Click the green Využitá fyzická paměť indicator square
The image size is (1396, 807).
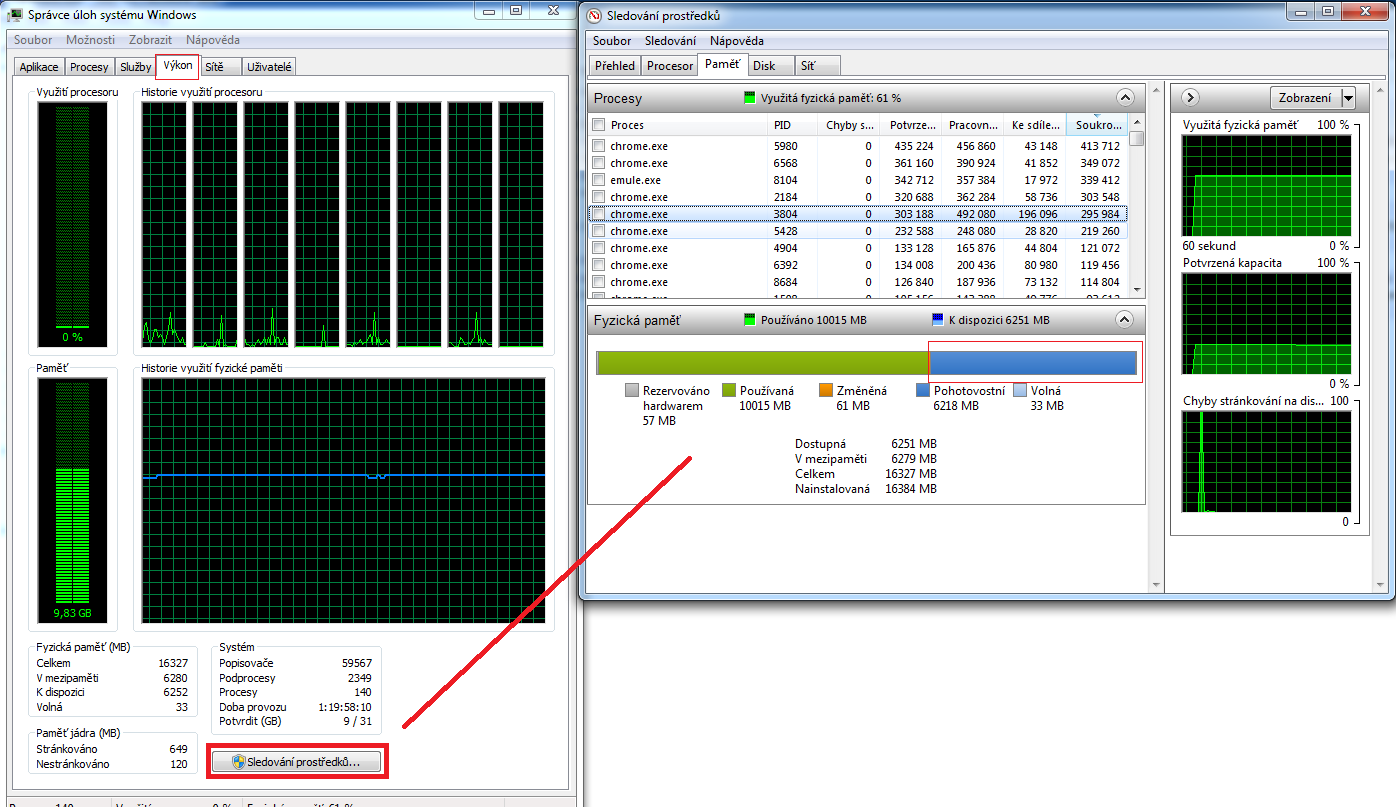tap(750, 98)
